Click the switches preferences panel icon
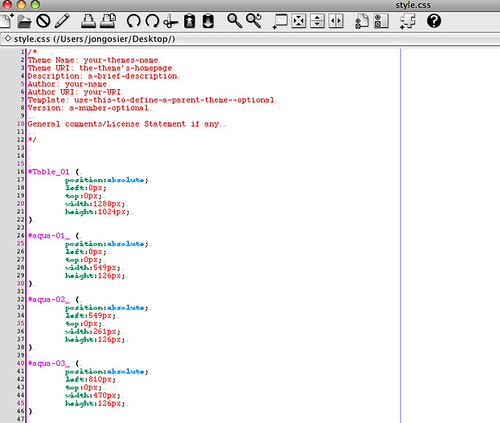 coord(381,21)
